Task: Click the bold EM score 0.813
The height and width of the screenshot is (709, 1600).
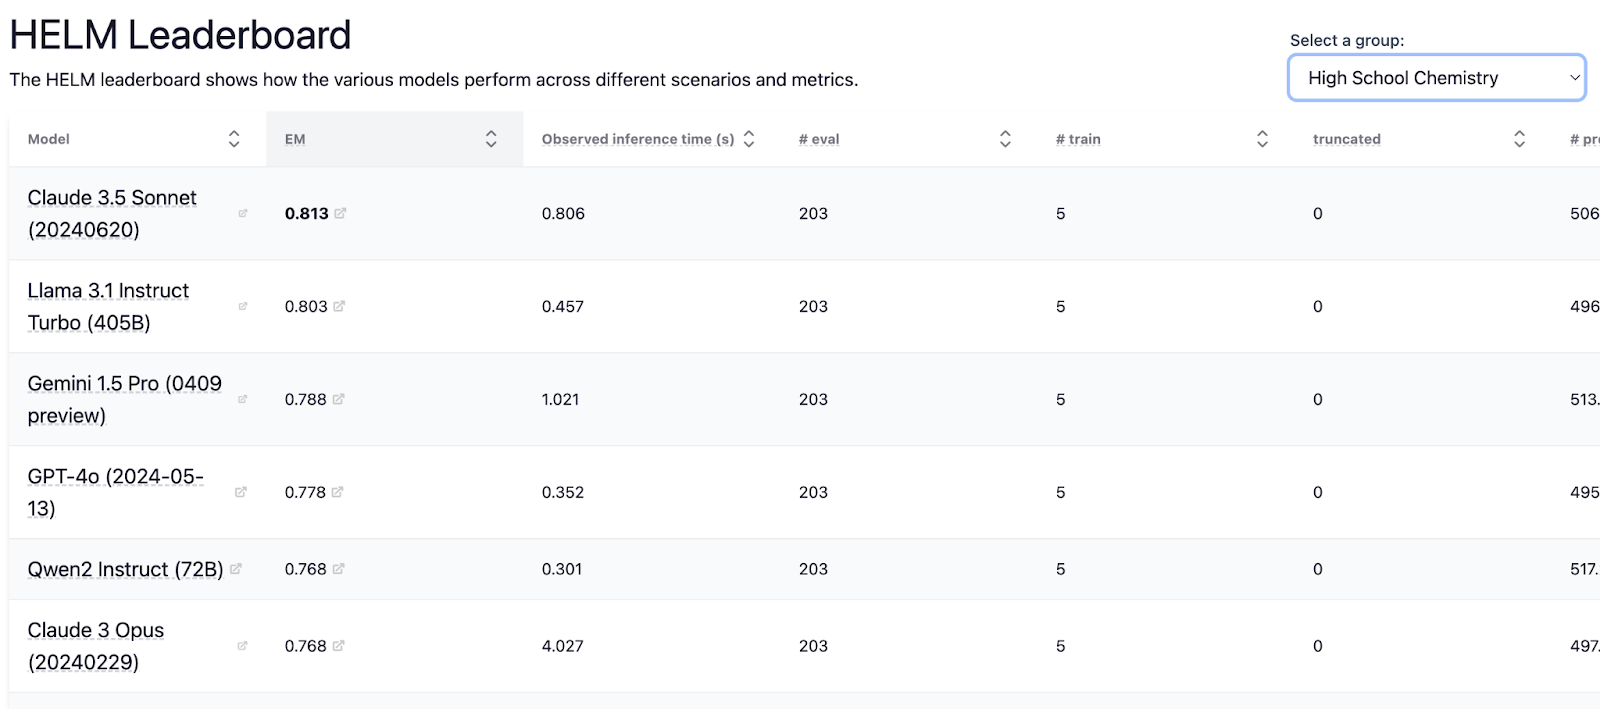Action: 306,214
